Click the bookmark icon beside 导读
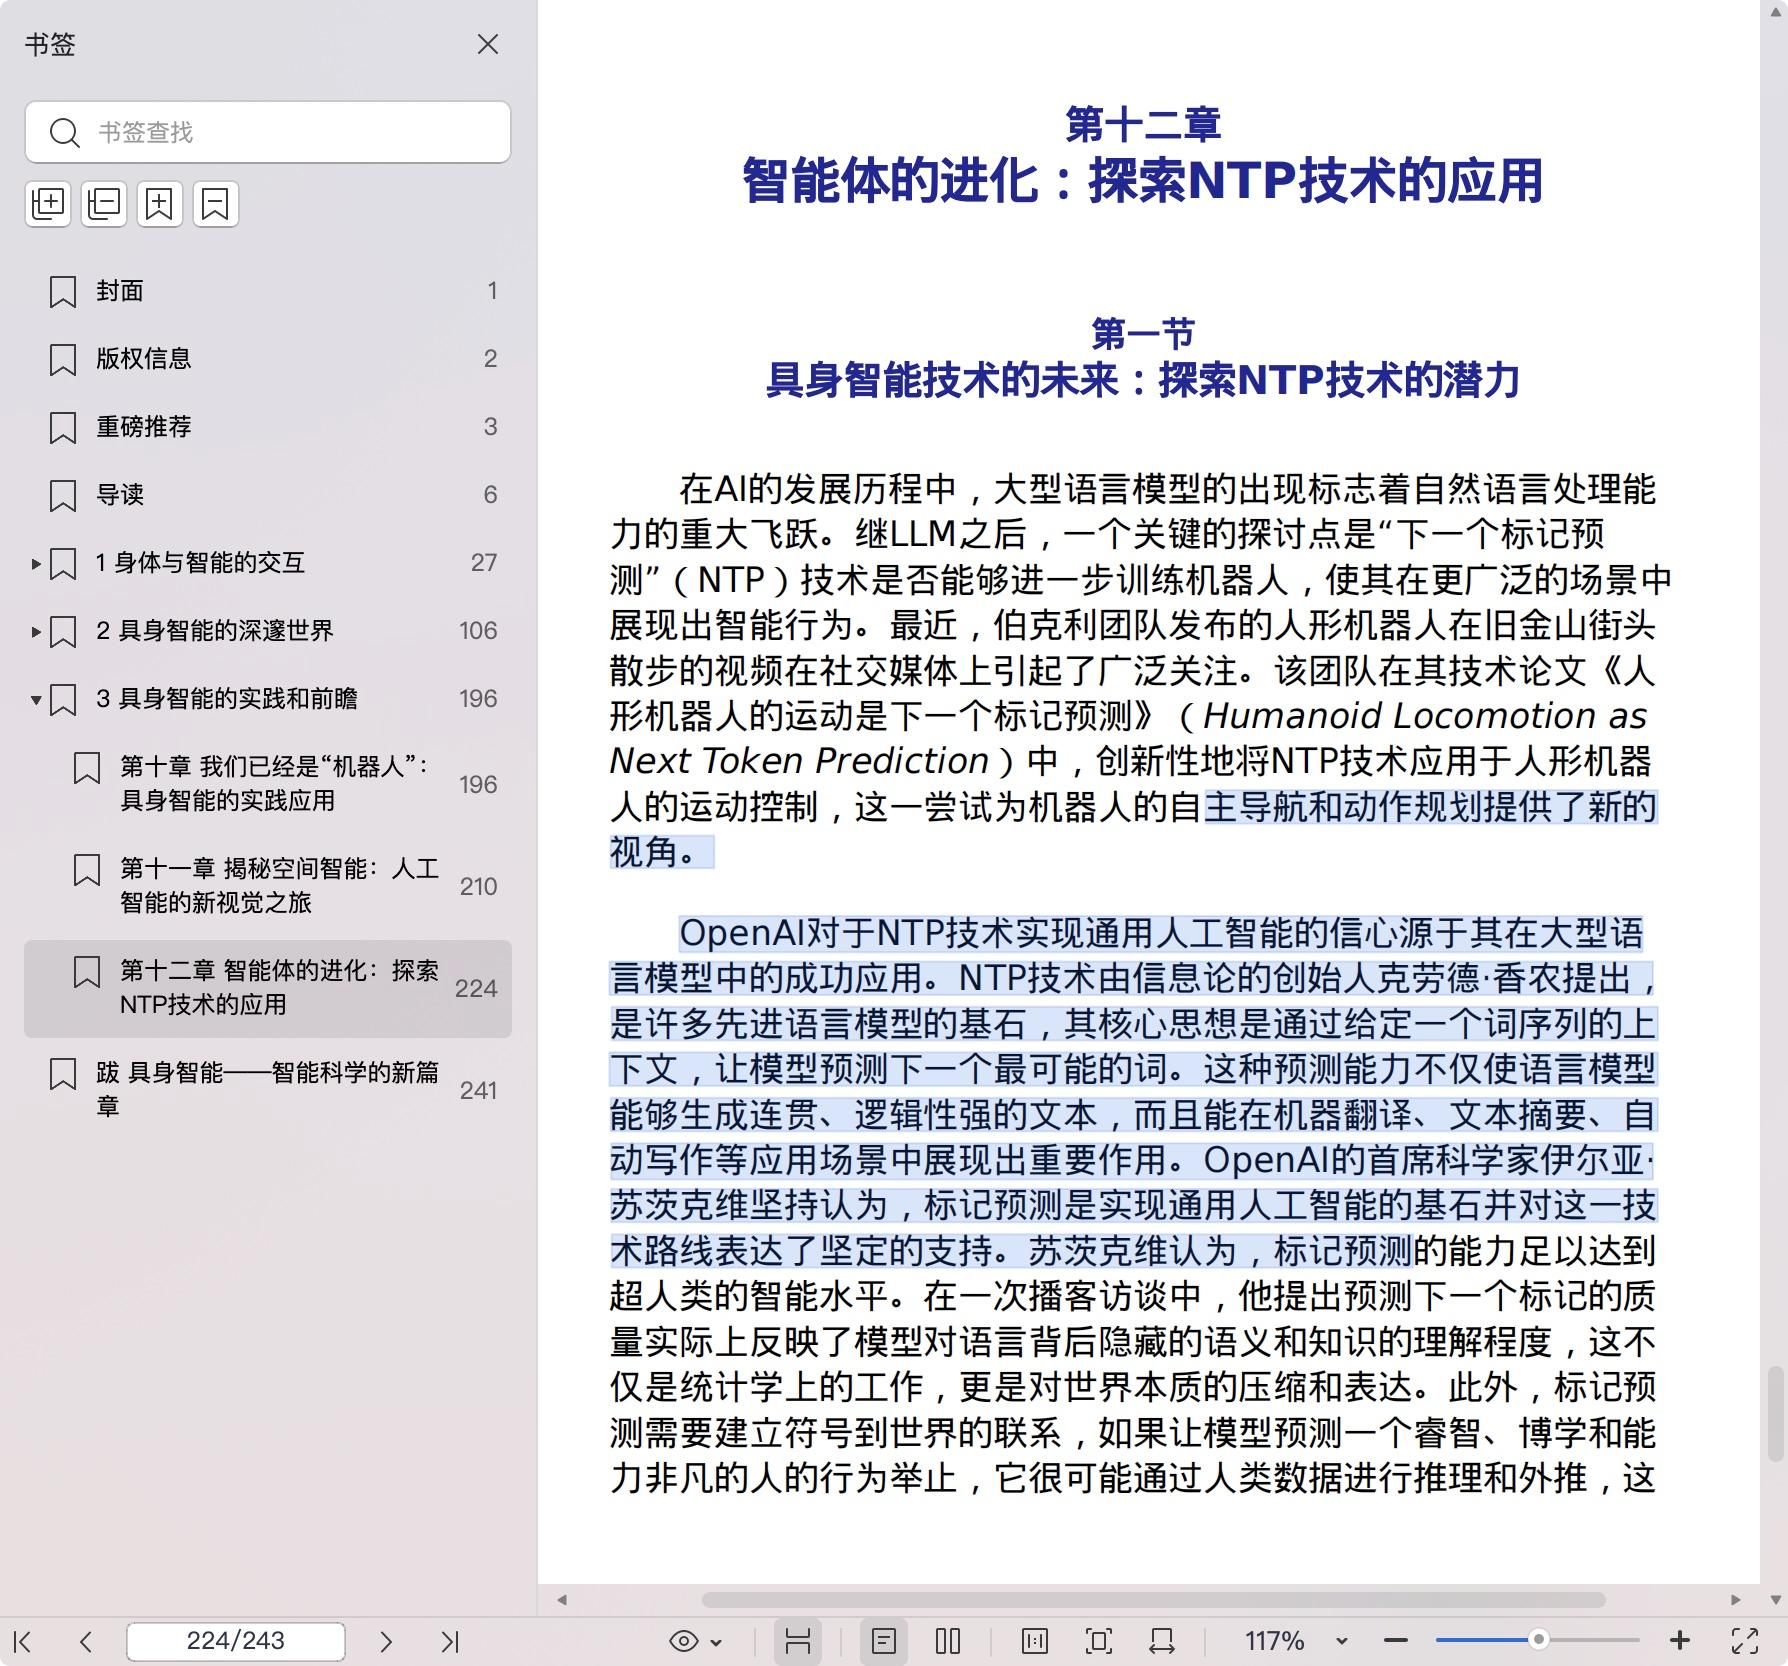 [63, 496]
